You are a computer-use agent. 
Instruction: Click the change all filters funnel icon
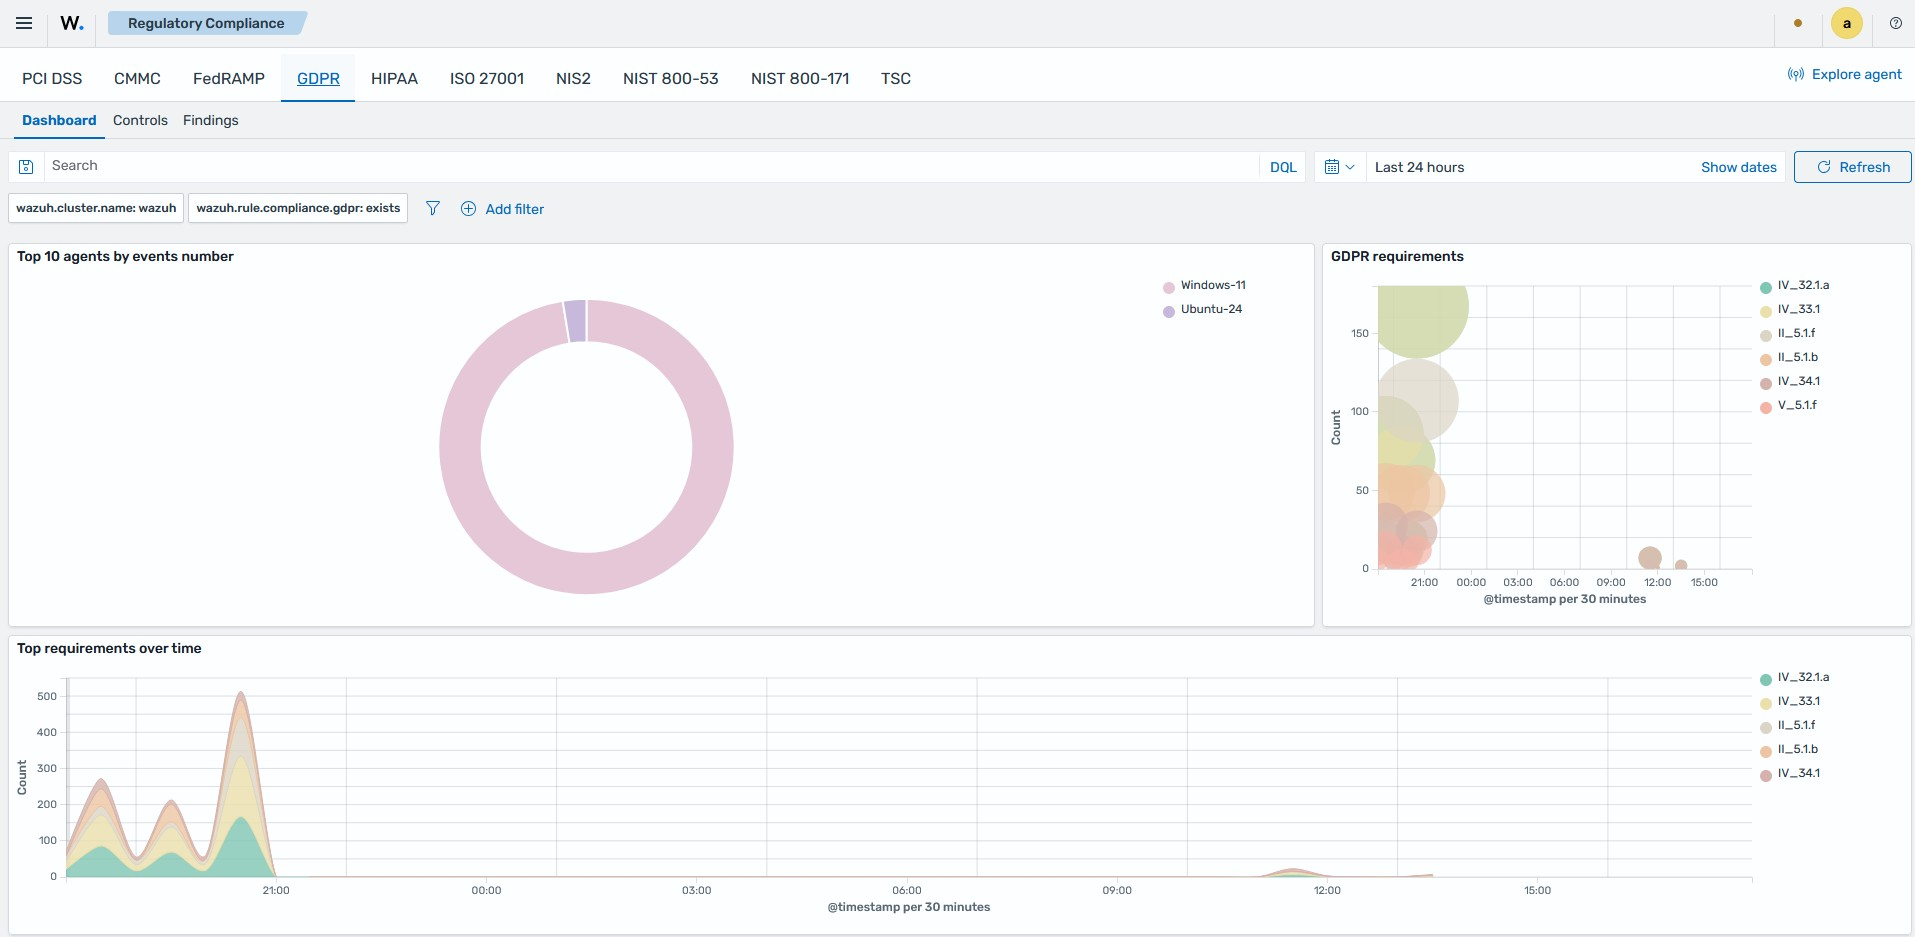point(433,208)
